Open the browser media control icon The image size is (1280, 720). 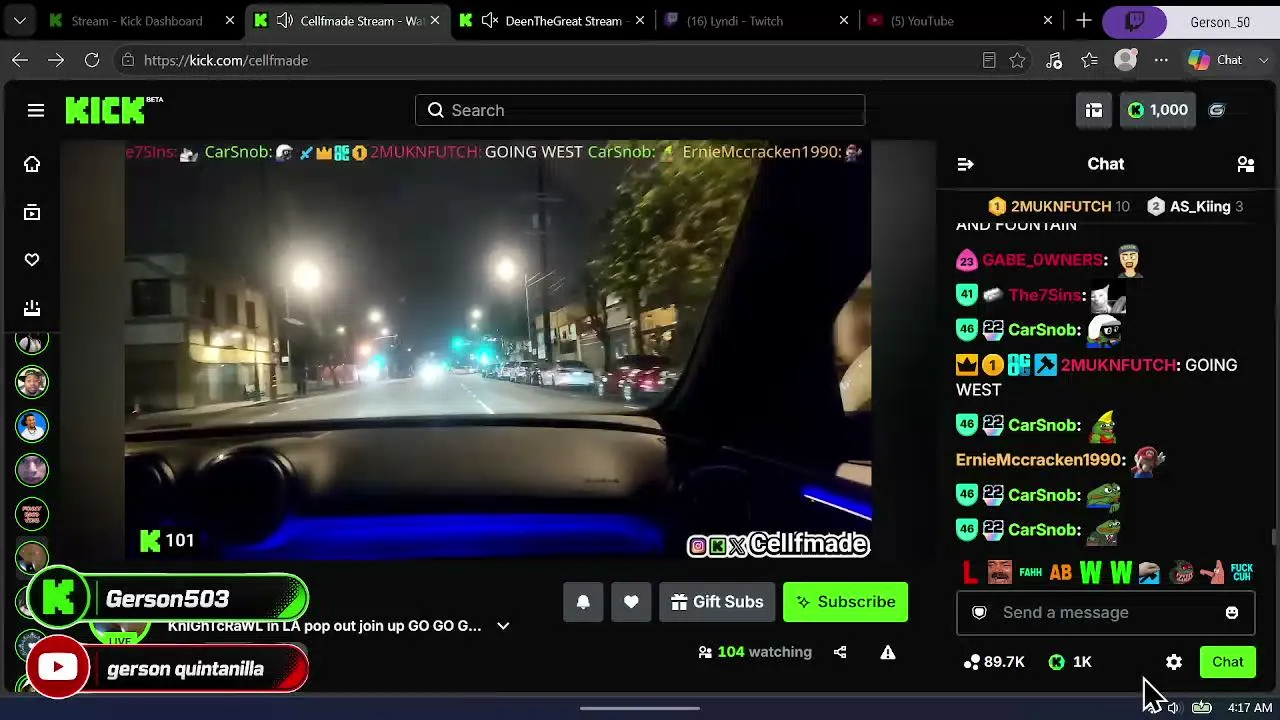coord(1054,61)
